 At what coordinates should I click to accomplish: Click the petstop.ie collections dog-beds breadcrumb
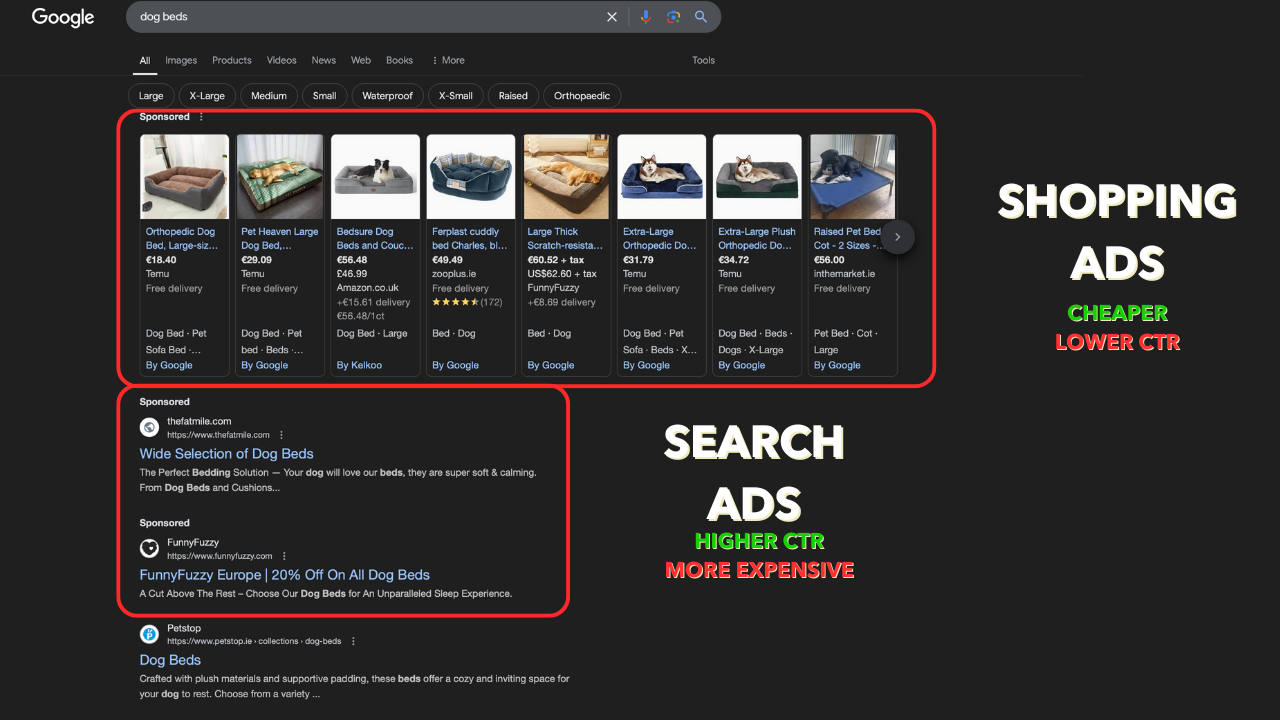254,641
